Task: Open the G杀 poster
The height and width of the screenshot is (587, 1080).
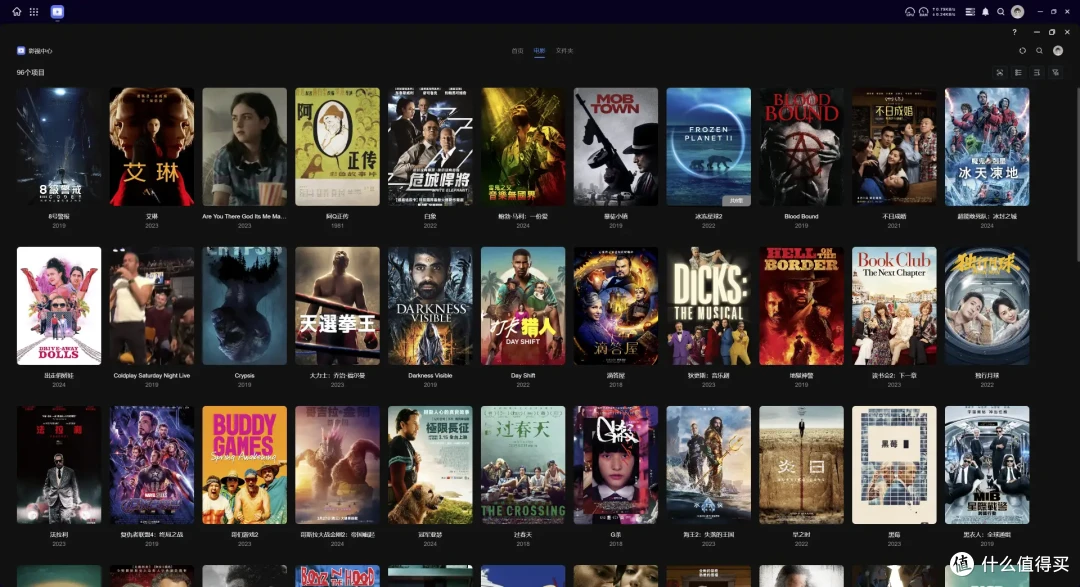Action: tap(616, 465)
